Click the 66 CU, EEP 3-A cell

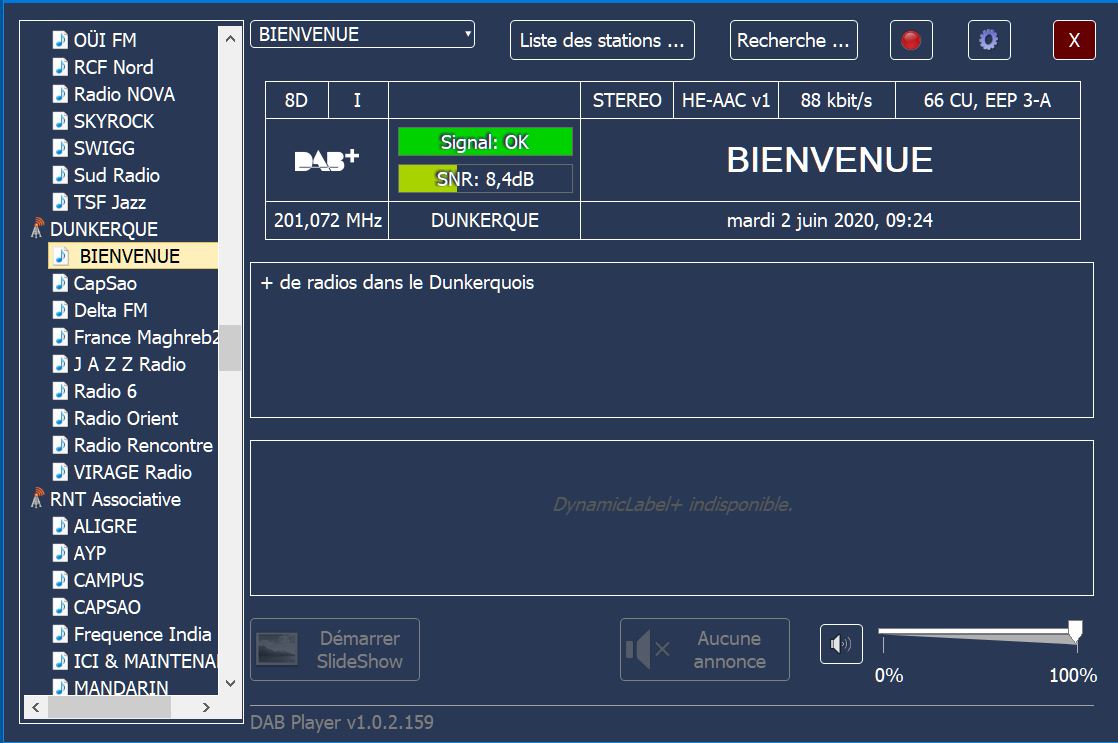(988, 101)
